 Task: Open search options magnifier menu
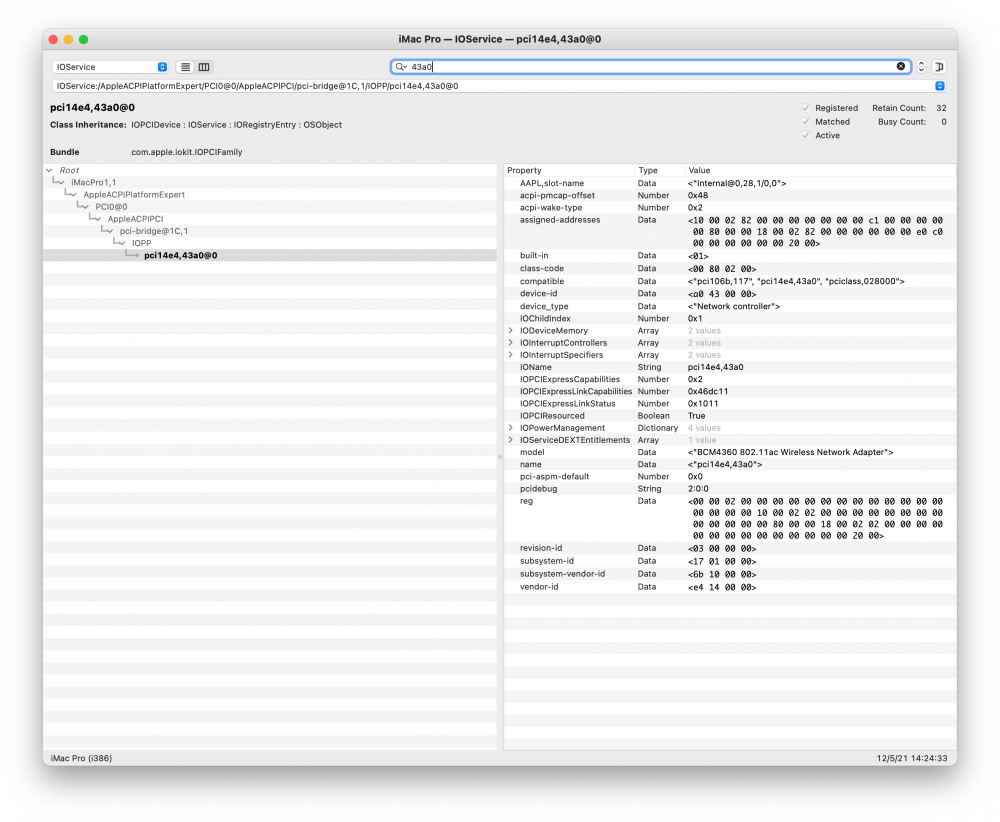point(401,66)
